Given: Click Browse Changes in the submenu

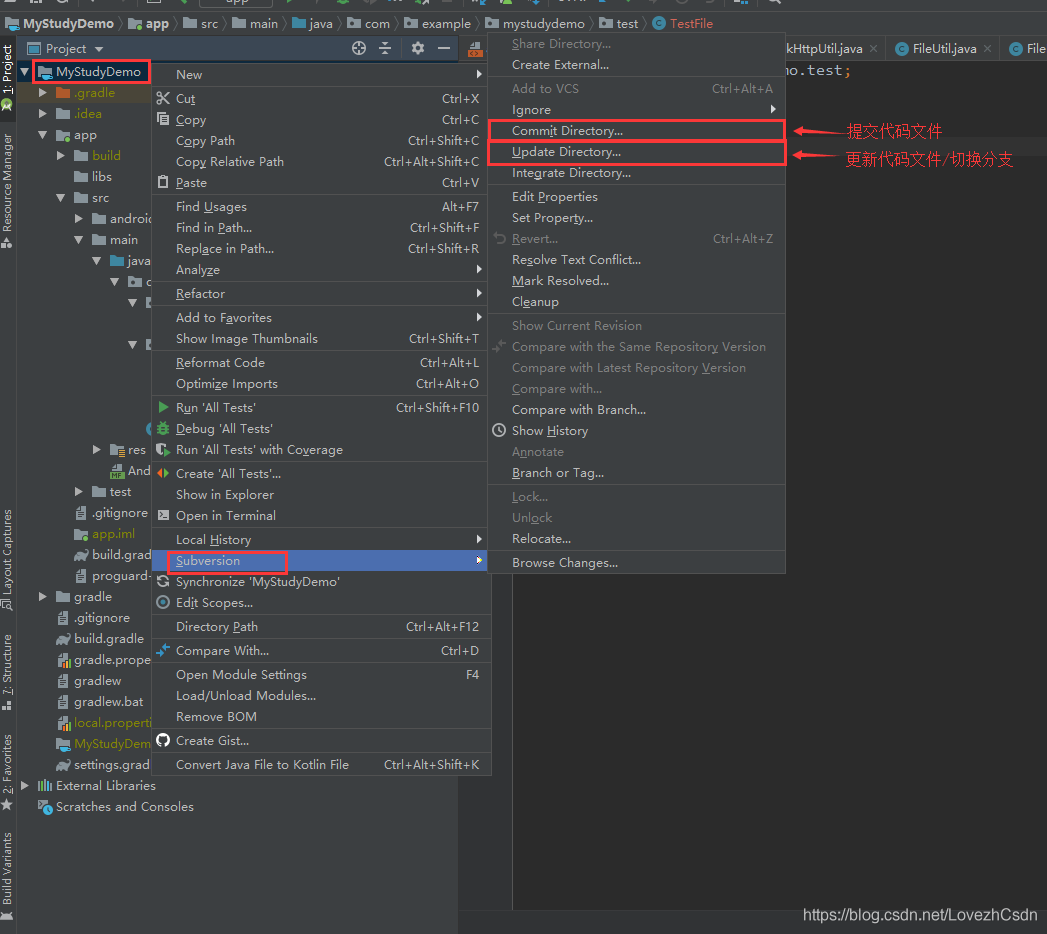Looking at the screenshot, I should (x=564, y=563).
